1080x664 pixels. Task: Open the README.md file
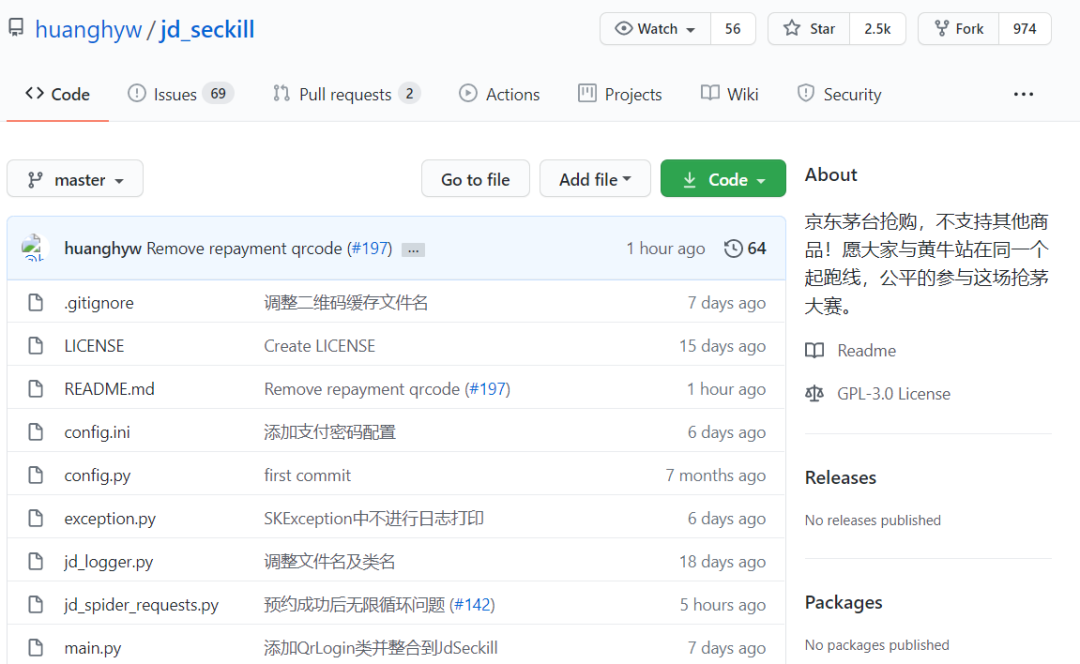[110, 388]
